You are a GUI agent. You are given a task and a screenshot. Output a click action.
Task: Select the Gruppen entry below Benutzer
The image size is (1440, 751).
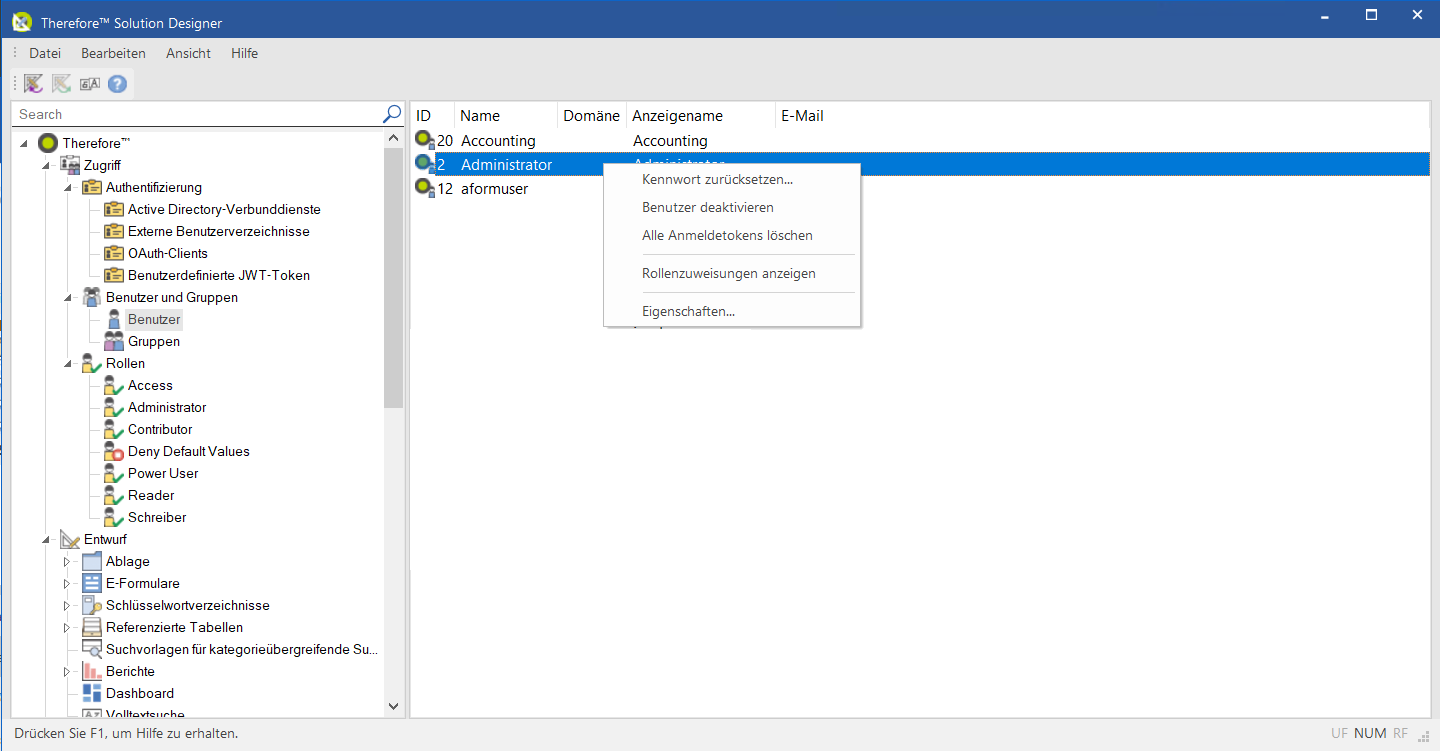154,341
